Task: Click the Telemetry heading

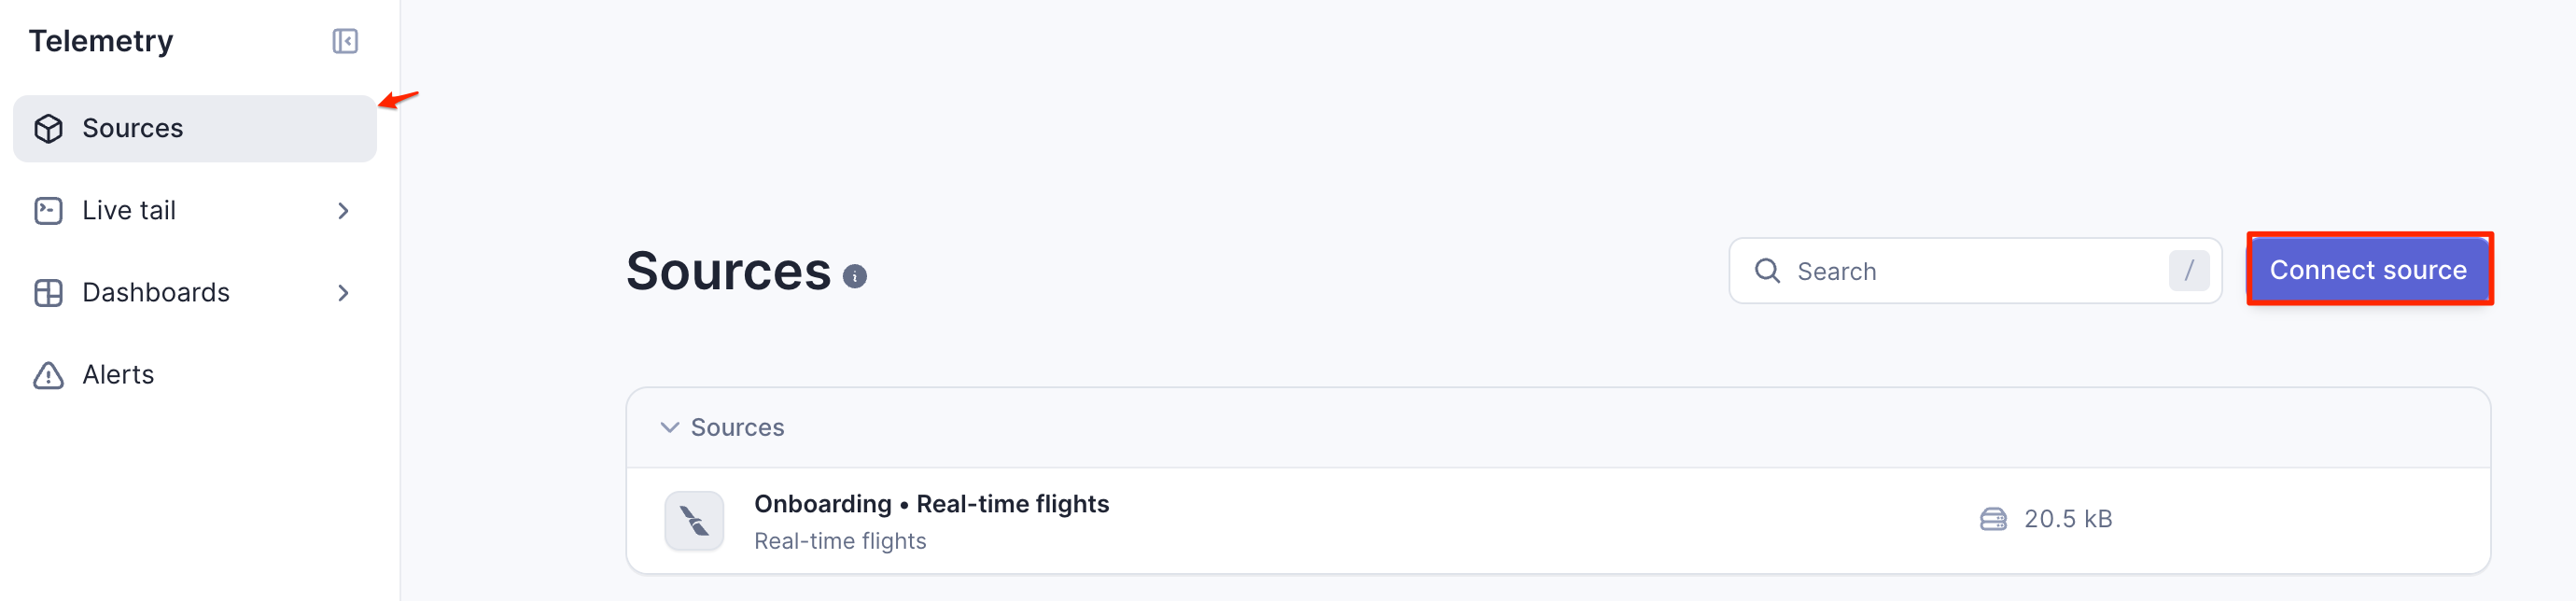Action: pos(100,41)
